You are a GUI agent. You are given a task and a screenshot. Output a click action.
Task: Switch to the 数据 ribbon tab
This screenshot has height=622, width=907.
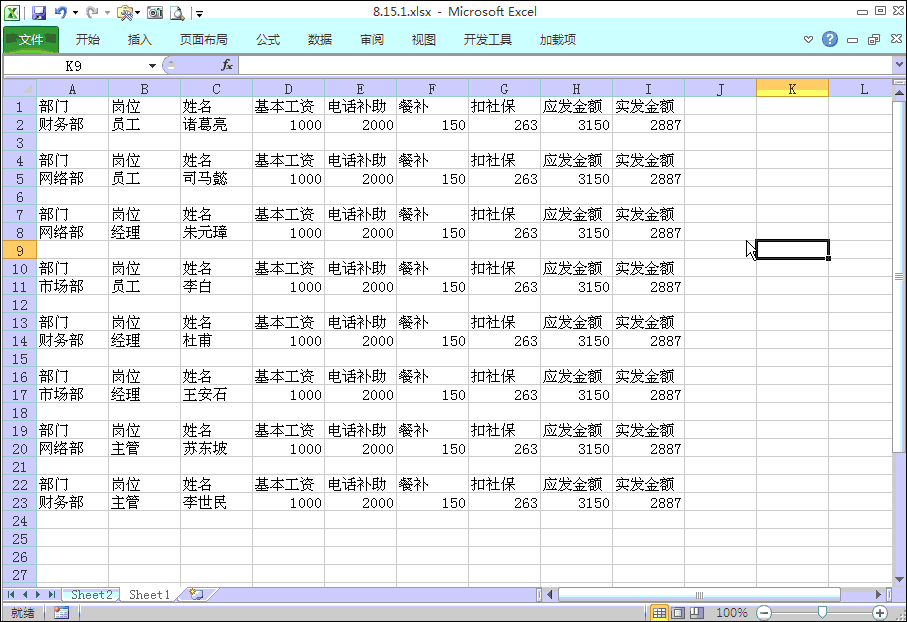tap(320, 39)
